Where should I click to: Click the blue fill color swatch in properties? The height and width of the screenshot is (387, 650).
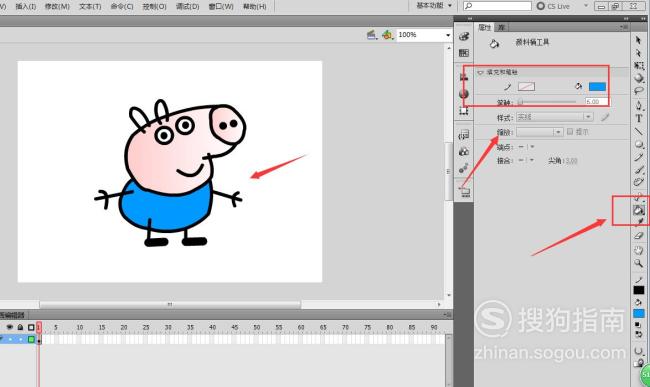(x=597, y=87)
